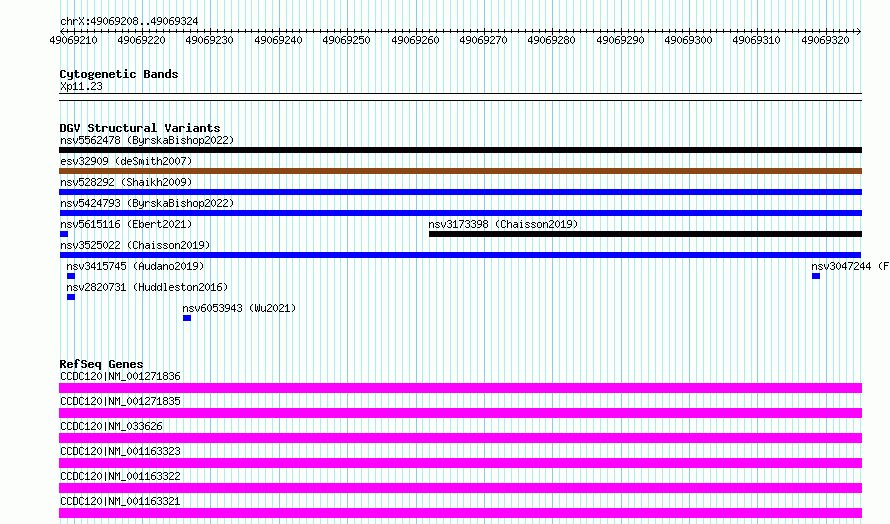Click the magenta bar for NM_001271836
890x524 pixels.
click(x=460, y=388)
